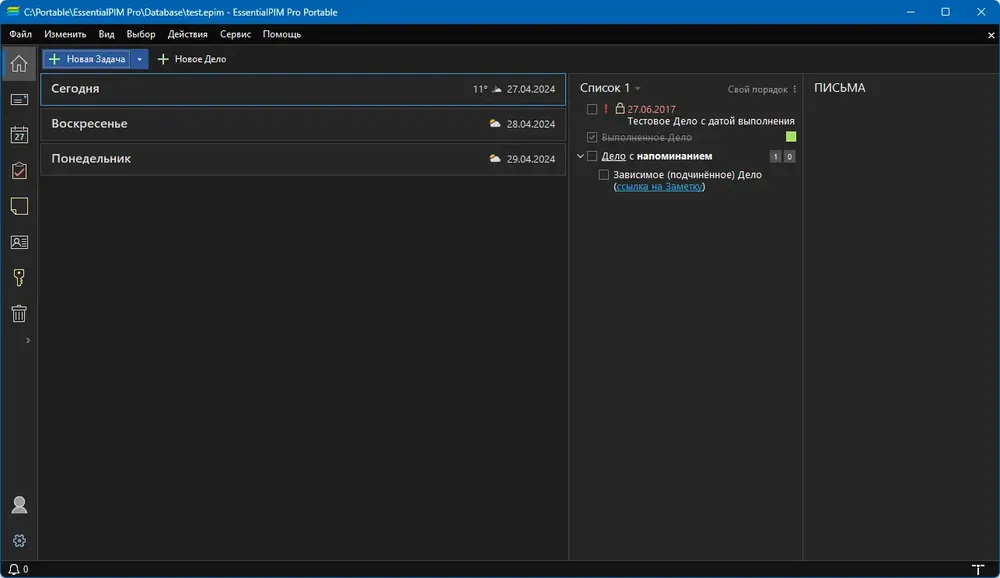The image size is (1000, 578).
Task: Open the Notes module icon in sidebar
Action: coord(19,206)
